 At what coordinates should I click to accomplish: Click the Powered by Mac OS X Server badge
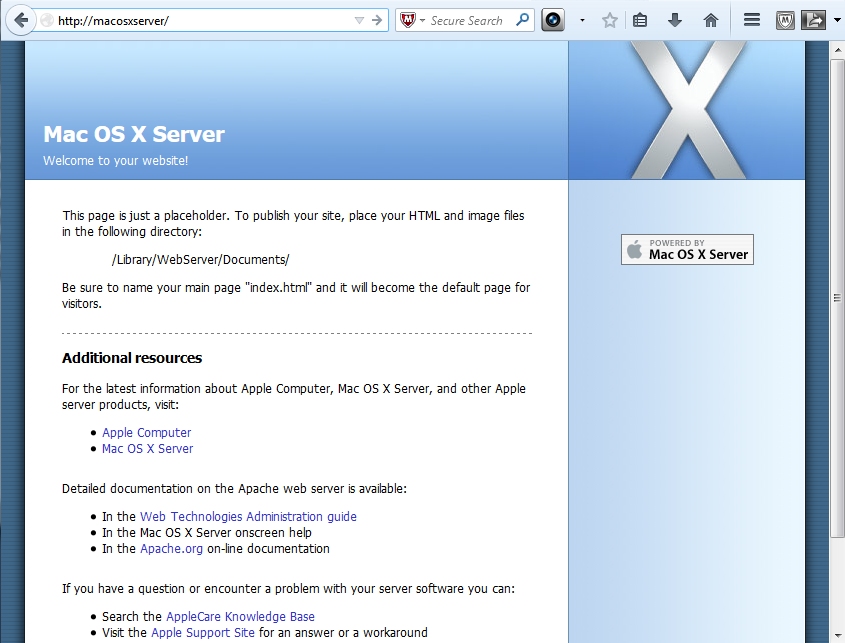pos(687,249)
